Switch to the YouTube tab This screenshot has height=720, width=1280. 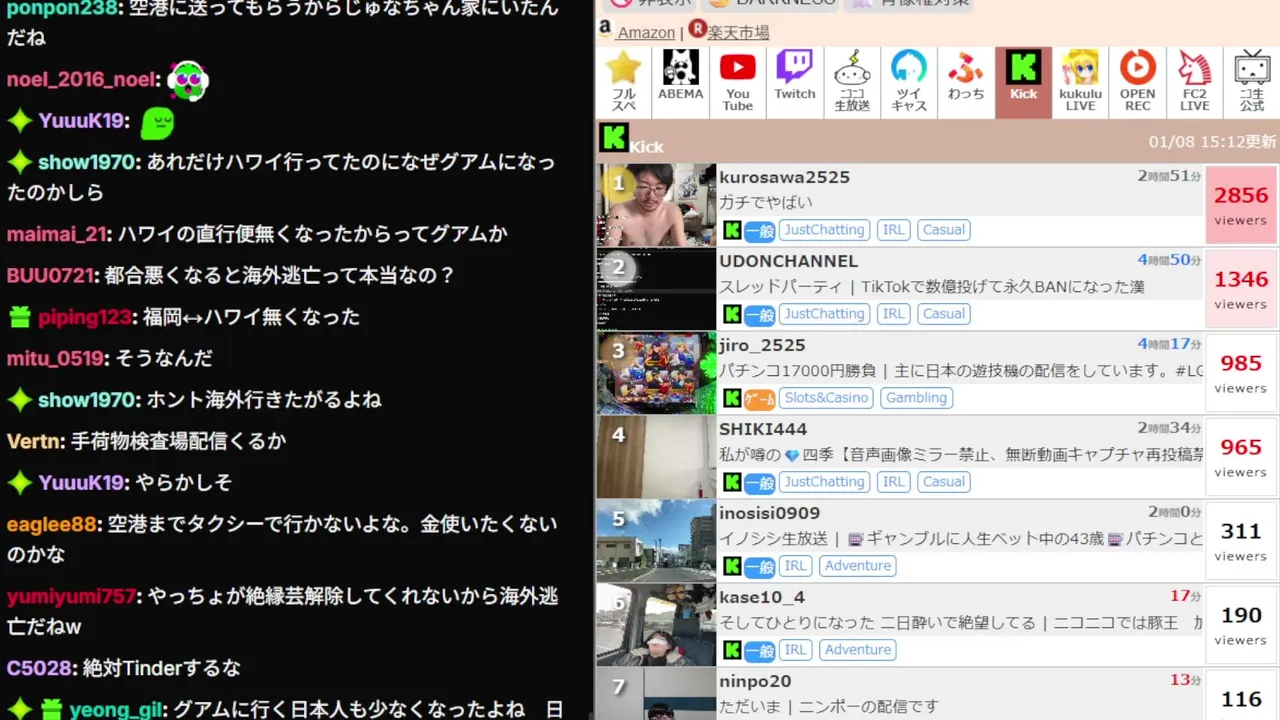coord(738,82)
